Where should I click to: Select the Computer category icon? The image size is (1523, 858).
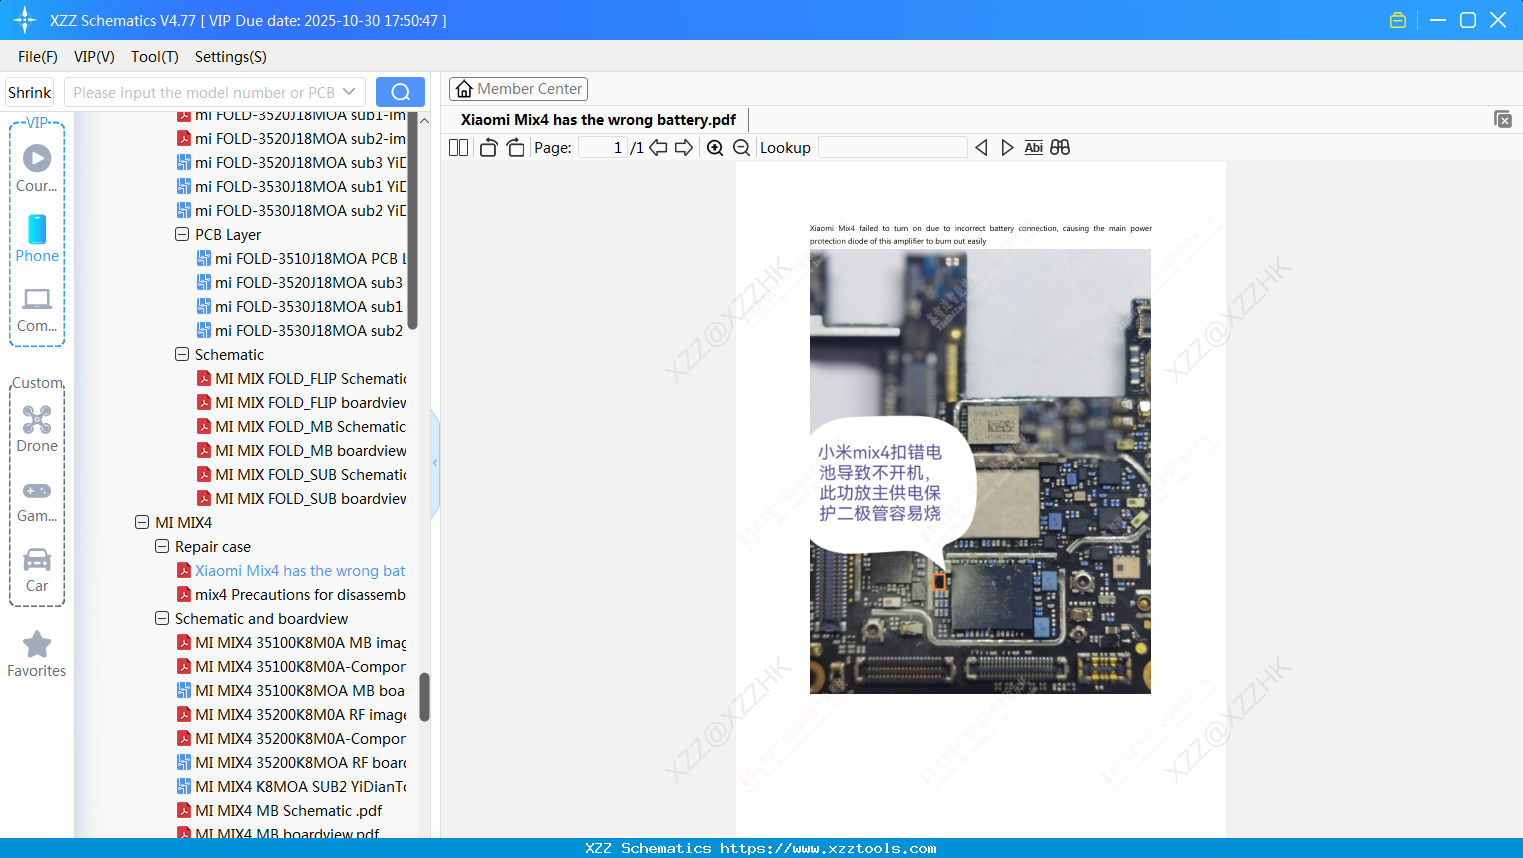pos(37,299)
